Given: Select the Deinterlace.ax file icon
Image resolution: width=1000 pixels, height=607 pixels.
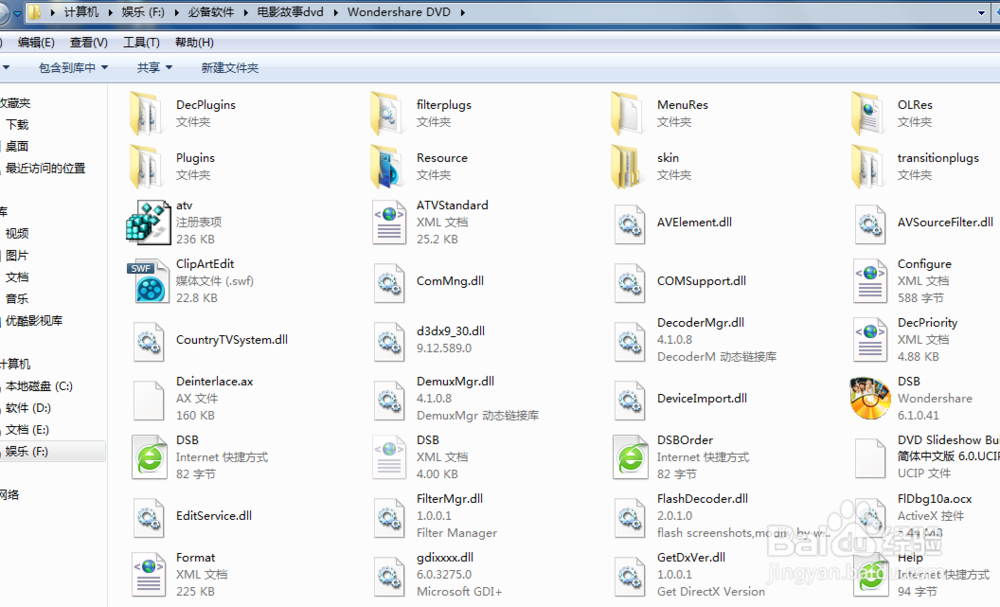Looking at the screenshot, I should point(149,400).
